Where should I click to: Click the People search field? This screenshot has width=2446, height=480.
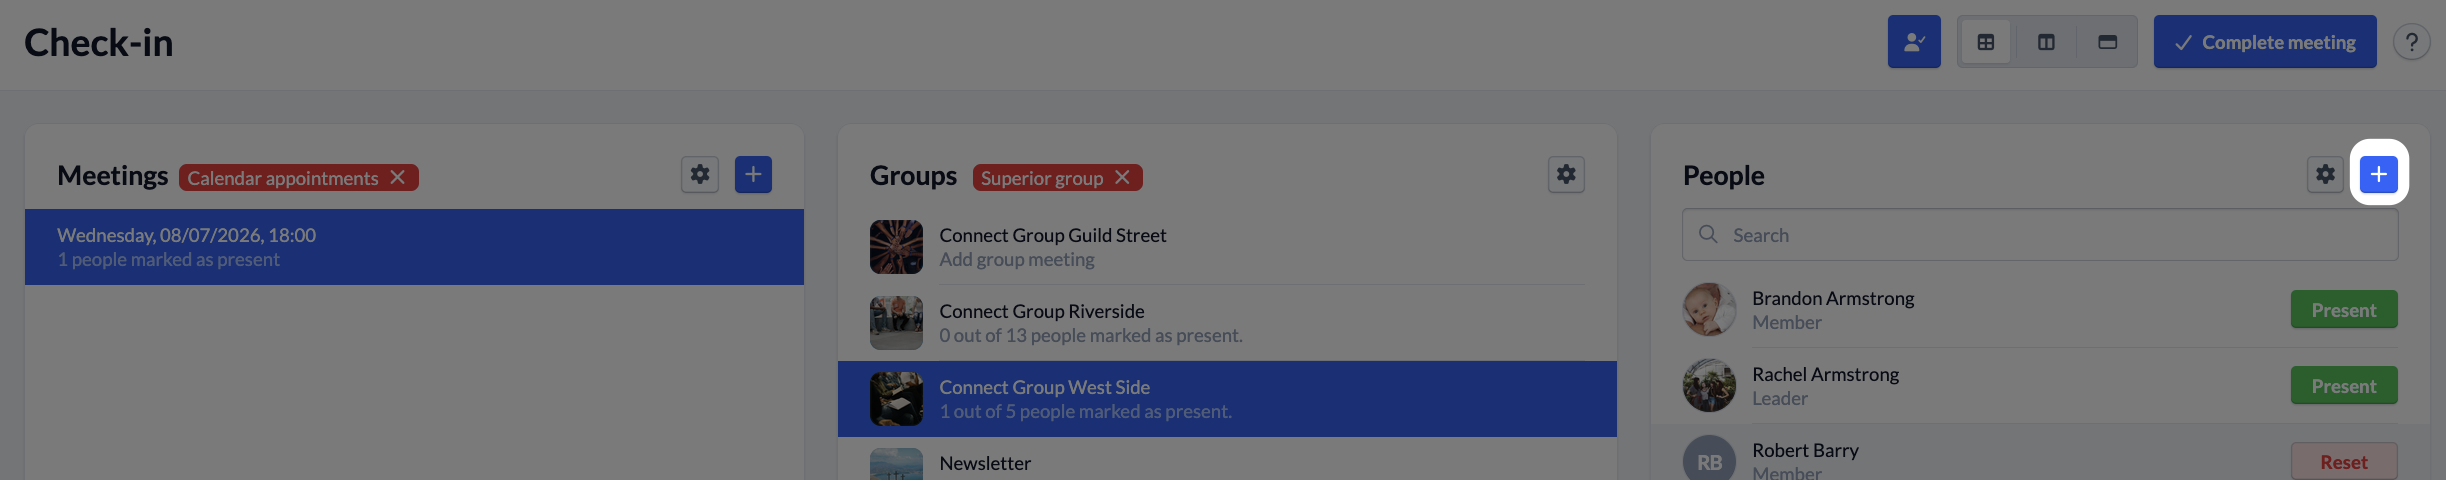[x=2040, y=235]
